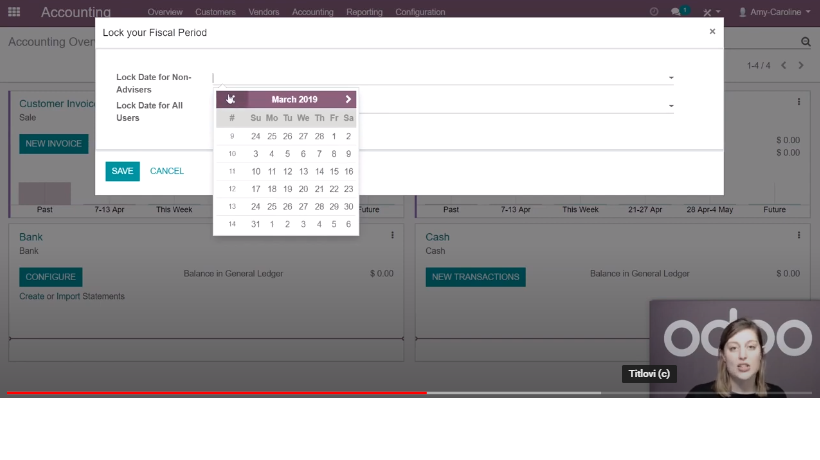Click the video progress bar
This screenshot has height=460, width=820.
click(409, 392)
